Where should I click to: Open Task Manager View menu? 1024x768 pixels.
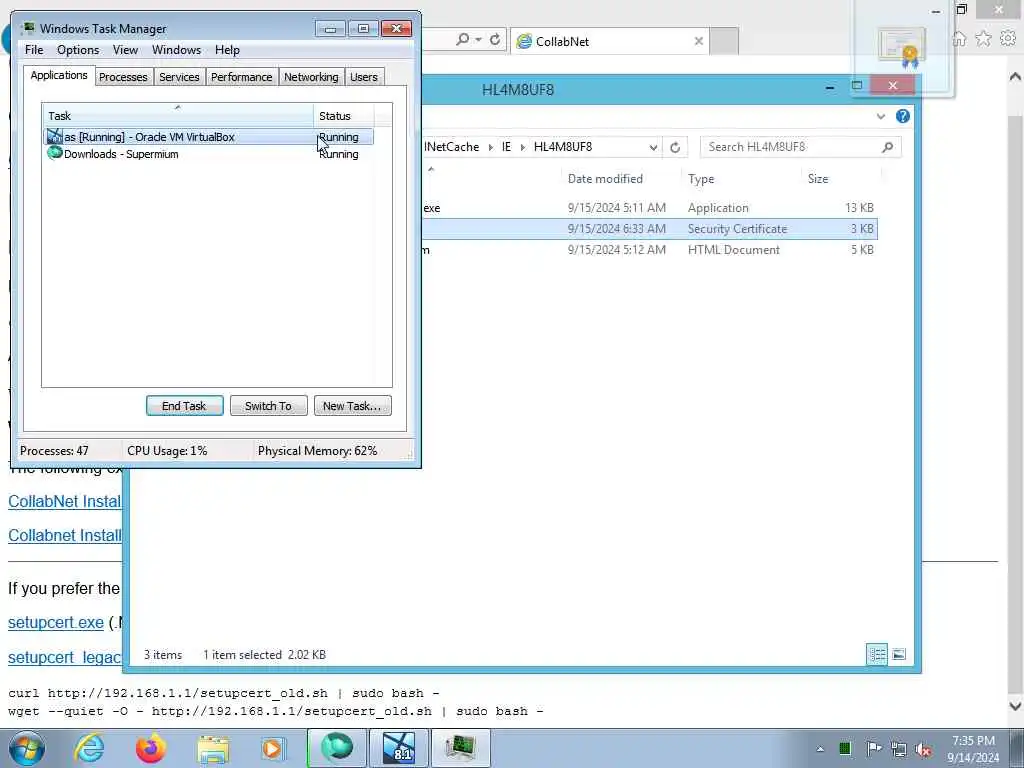(x=125, y=50)
